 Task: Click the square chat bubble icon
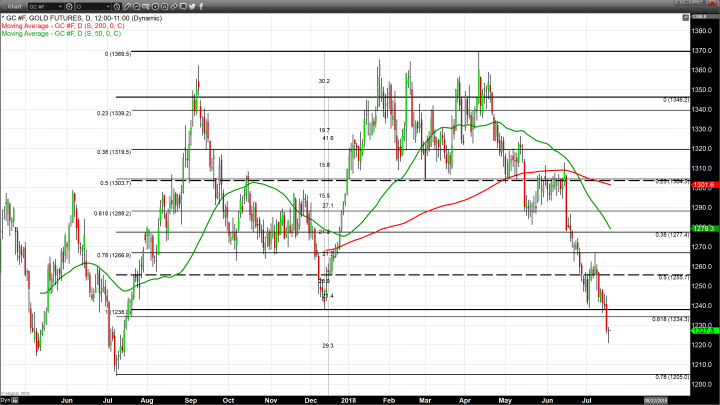(x=183, y=6)
